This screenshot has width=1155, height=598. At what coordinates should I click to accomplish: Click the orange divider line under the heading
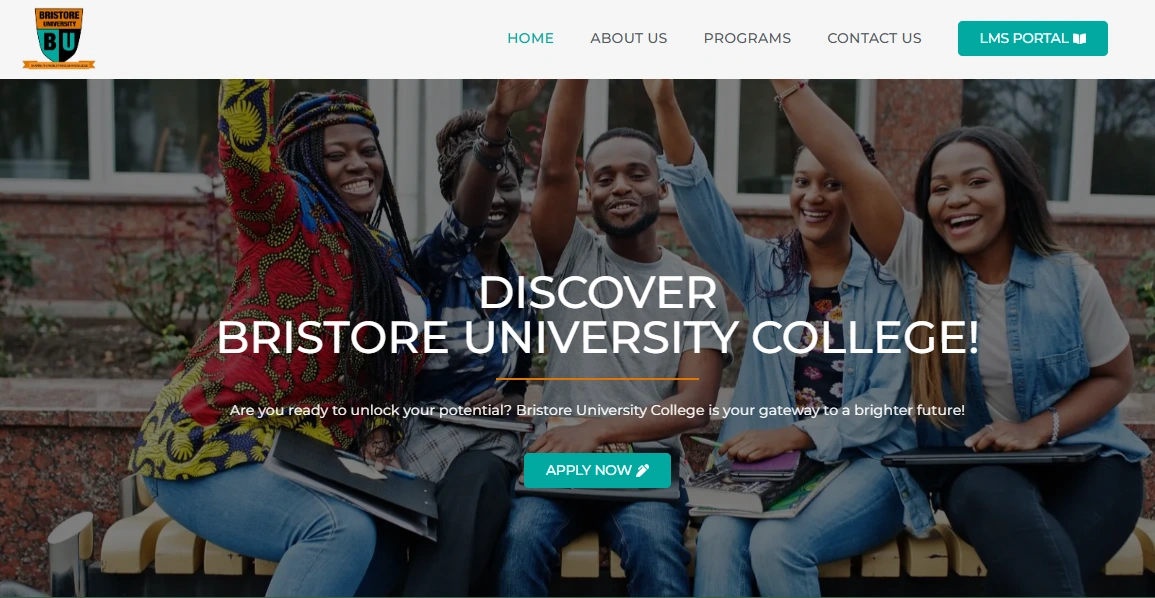coord(597,379)
